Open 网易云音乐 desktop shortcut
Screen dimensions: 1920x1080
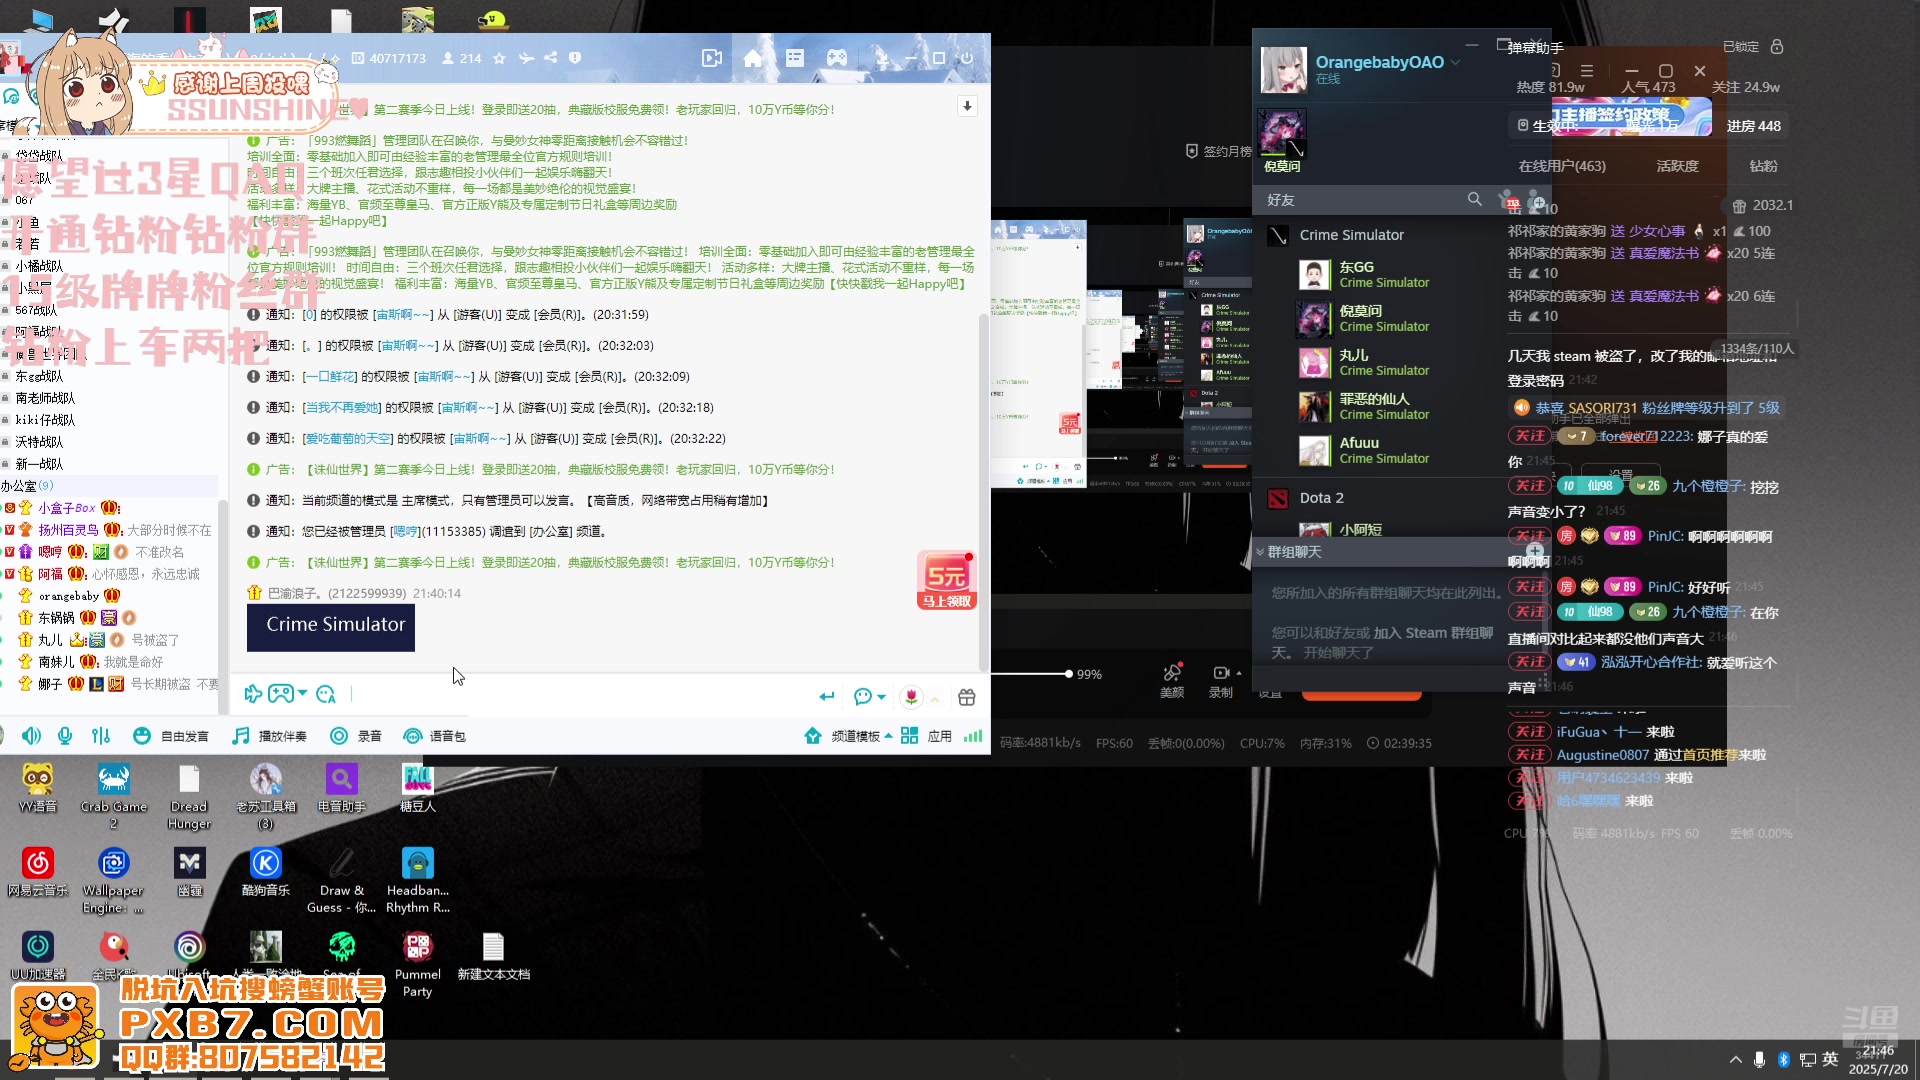click(38, 872)
